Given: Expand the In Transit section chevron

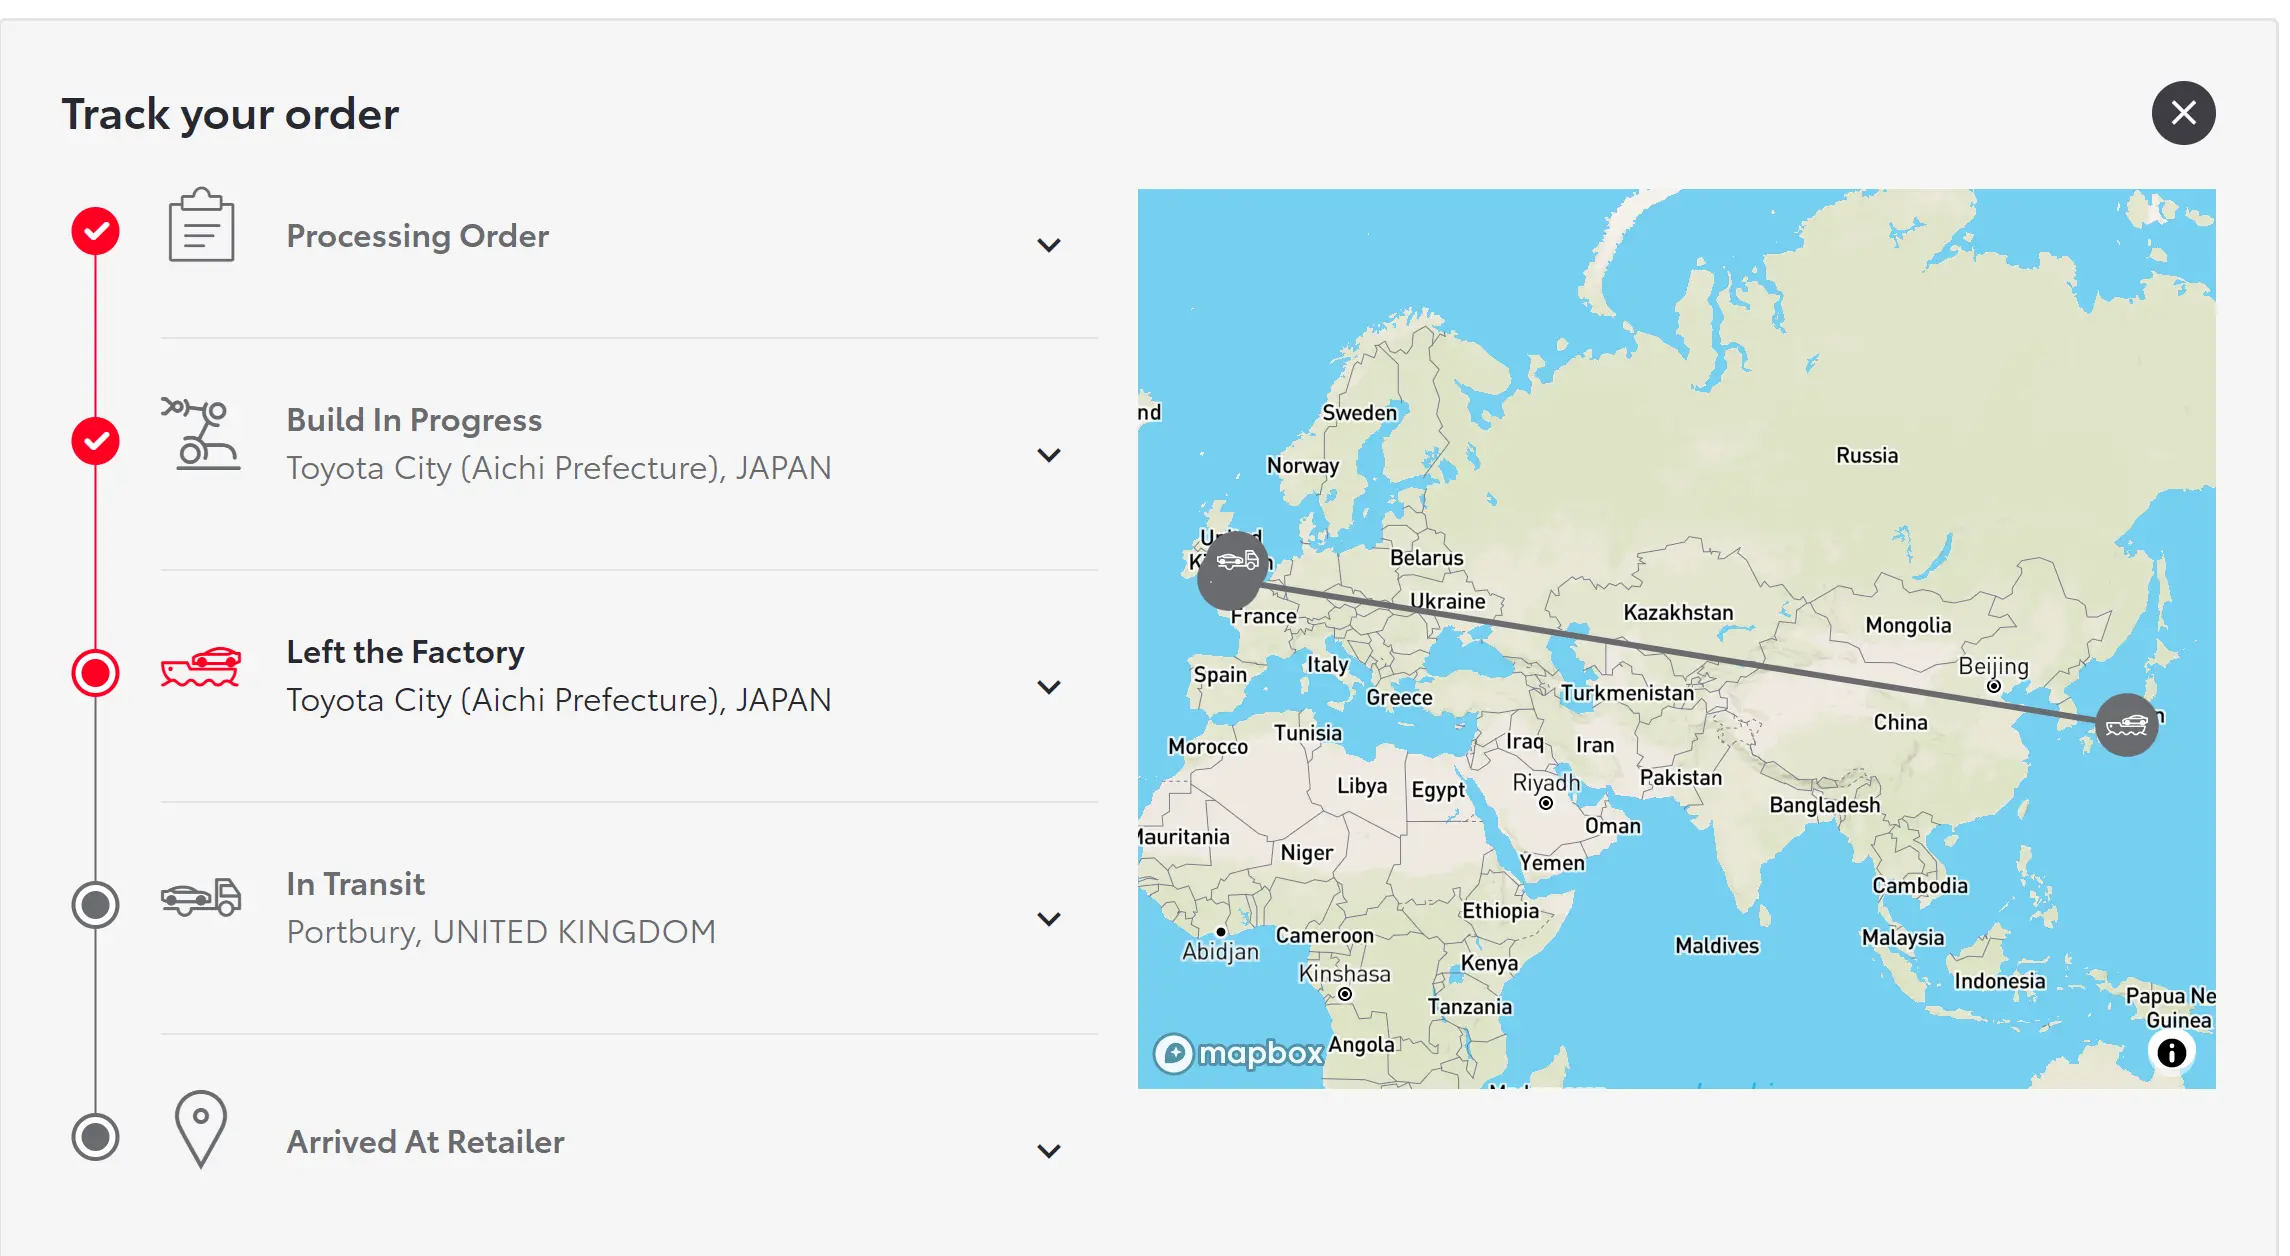Looking at the screenshot, I should 1048,919.
